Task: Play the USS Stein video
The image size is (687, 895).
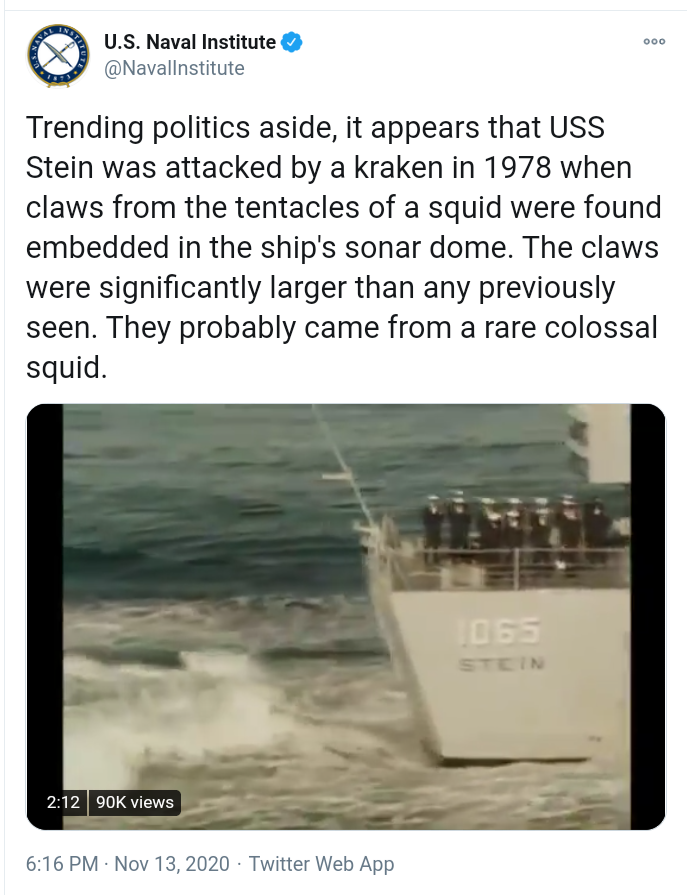Action: pos(346,616)
